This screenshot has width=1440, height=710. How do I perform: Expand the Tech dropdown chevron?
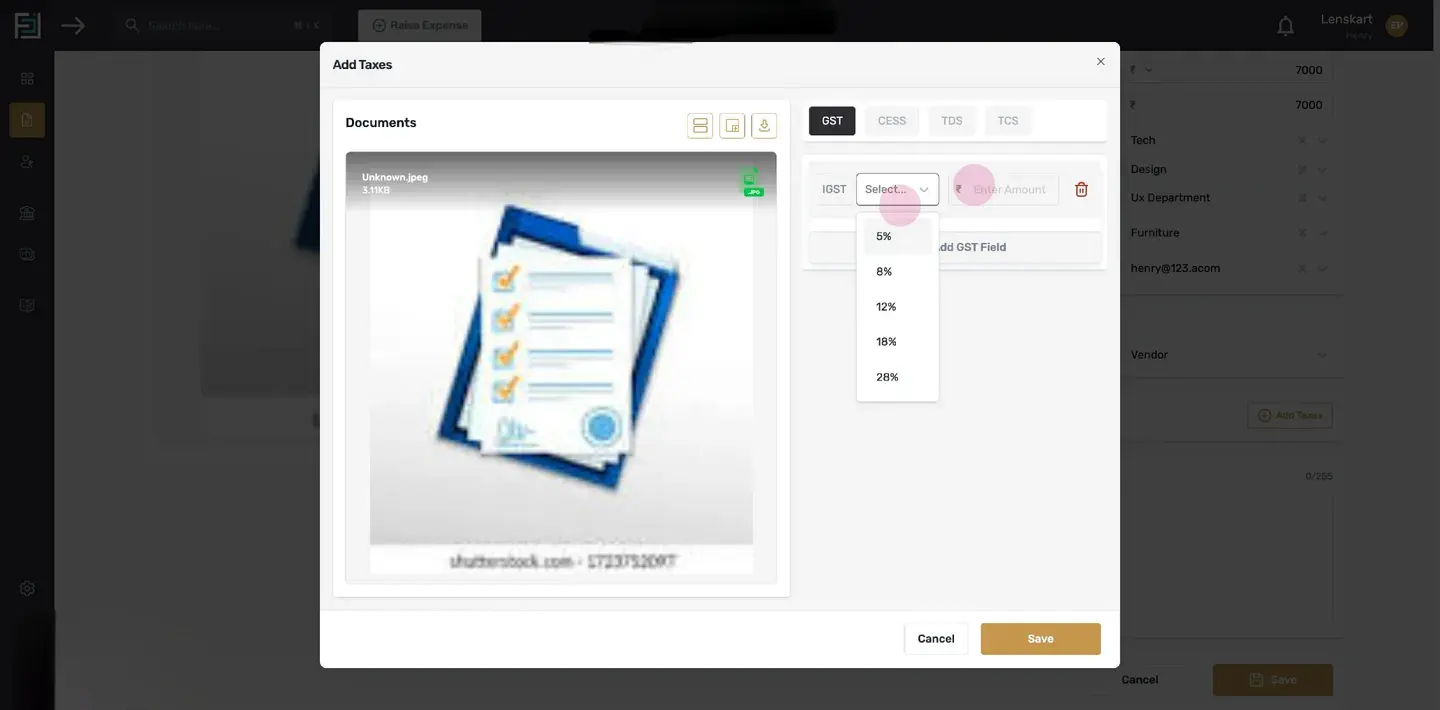pos(1323,141)
